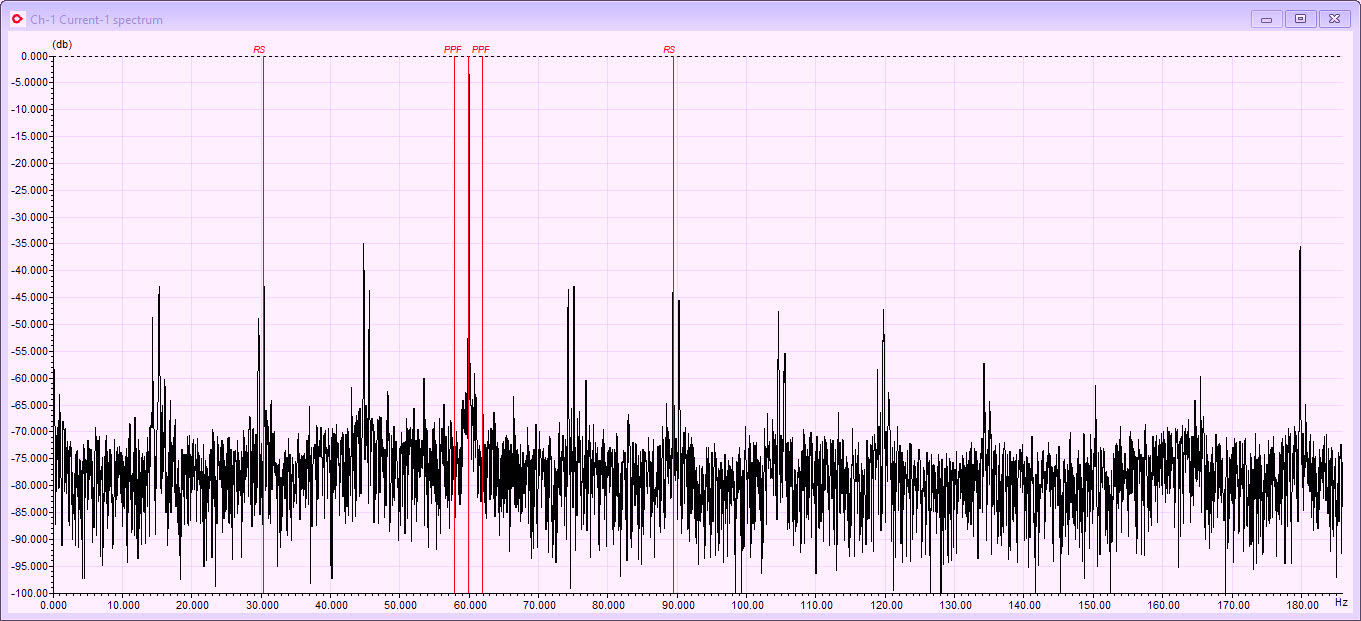Click the '110.00' frequency axis label
This screenshot has height=621, width=1361.
(816, 605)
